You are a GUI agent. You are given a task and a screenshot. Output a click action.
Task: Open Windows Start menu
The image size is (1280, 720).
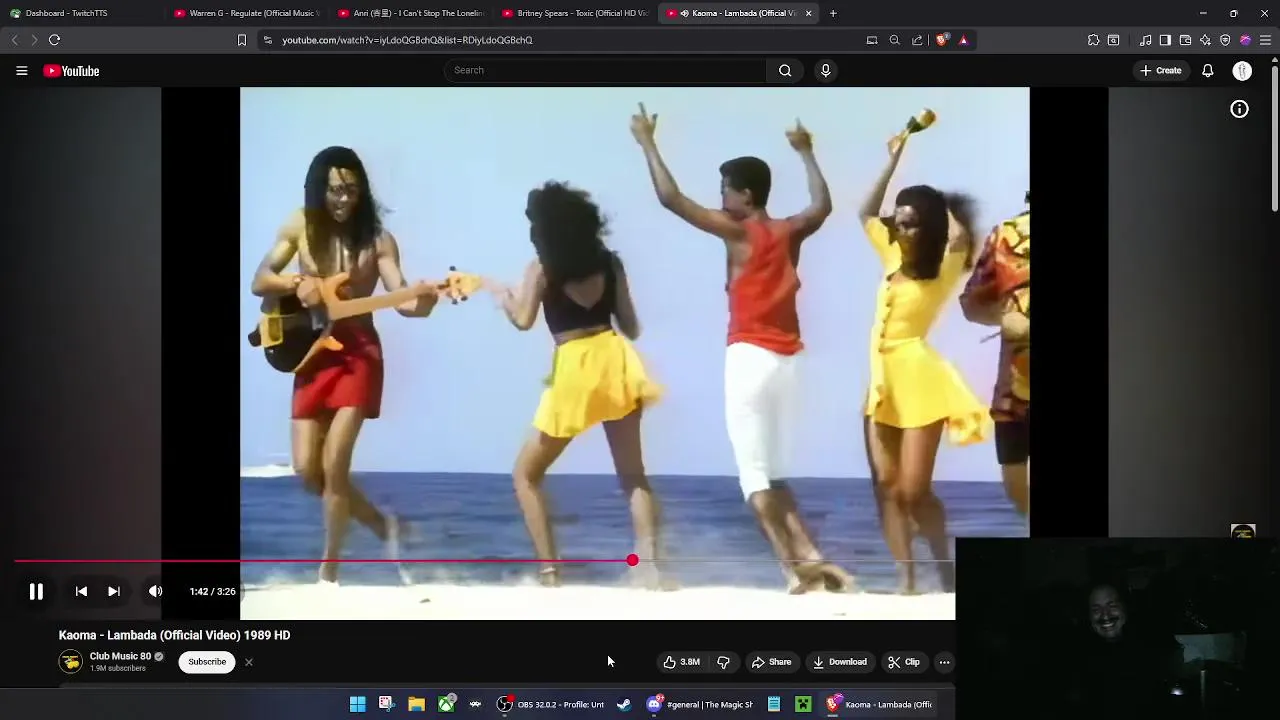tap(357, 704)
